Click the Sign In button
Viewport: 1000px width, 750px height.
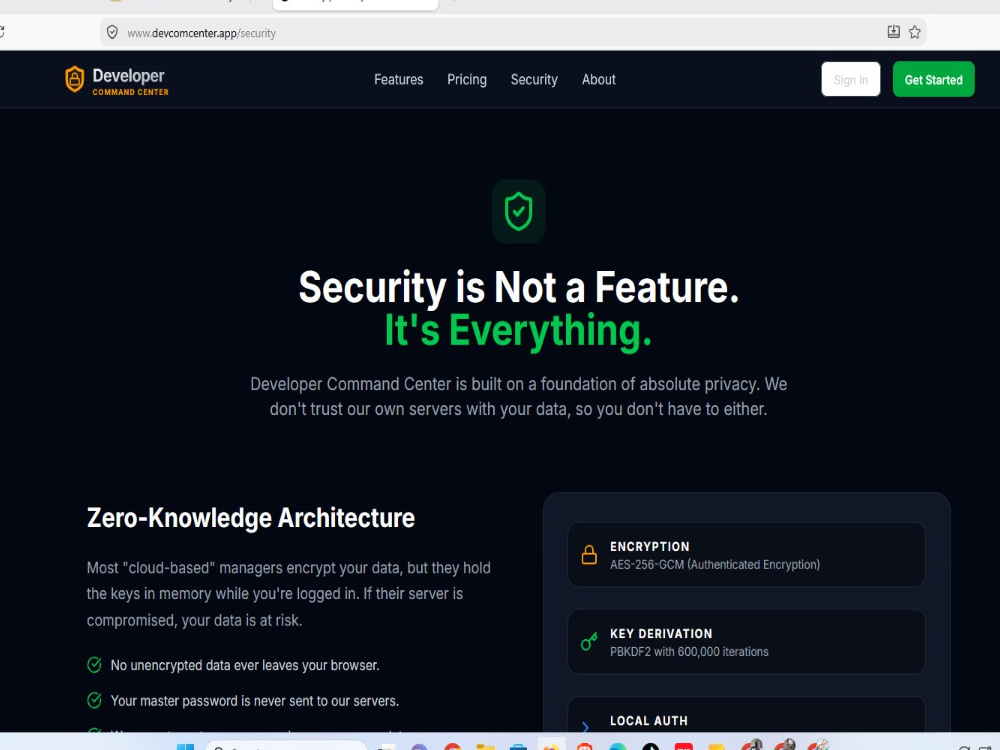(851, 80)
